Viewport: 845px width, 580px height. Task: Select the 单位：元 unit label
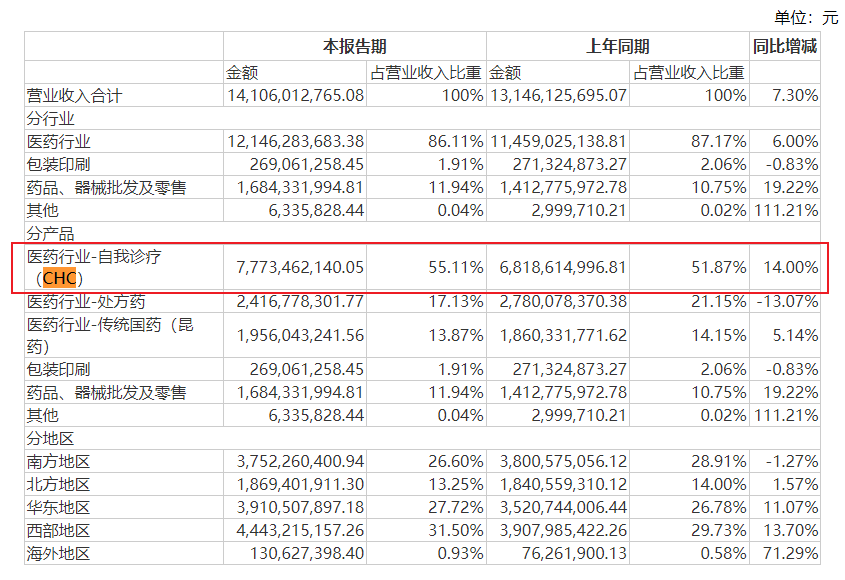pos(806,18)
